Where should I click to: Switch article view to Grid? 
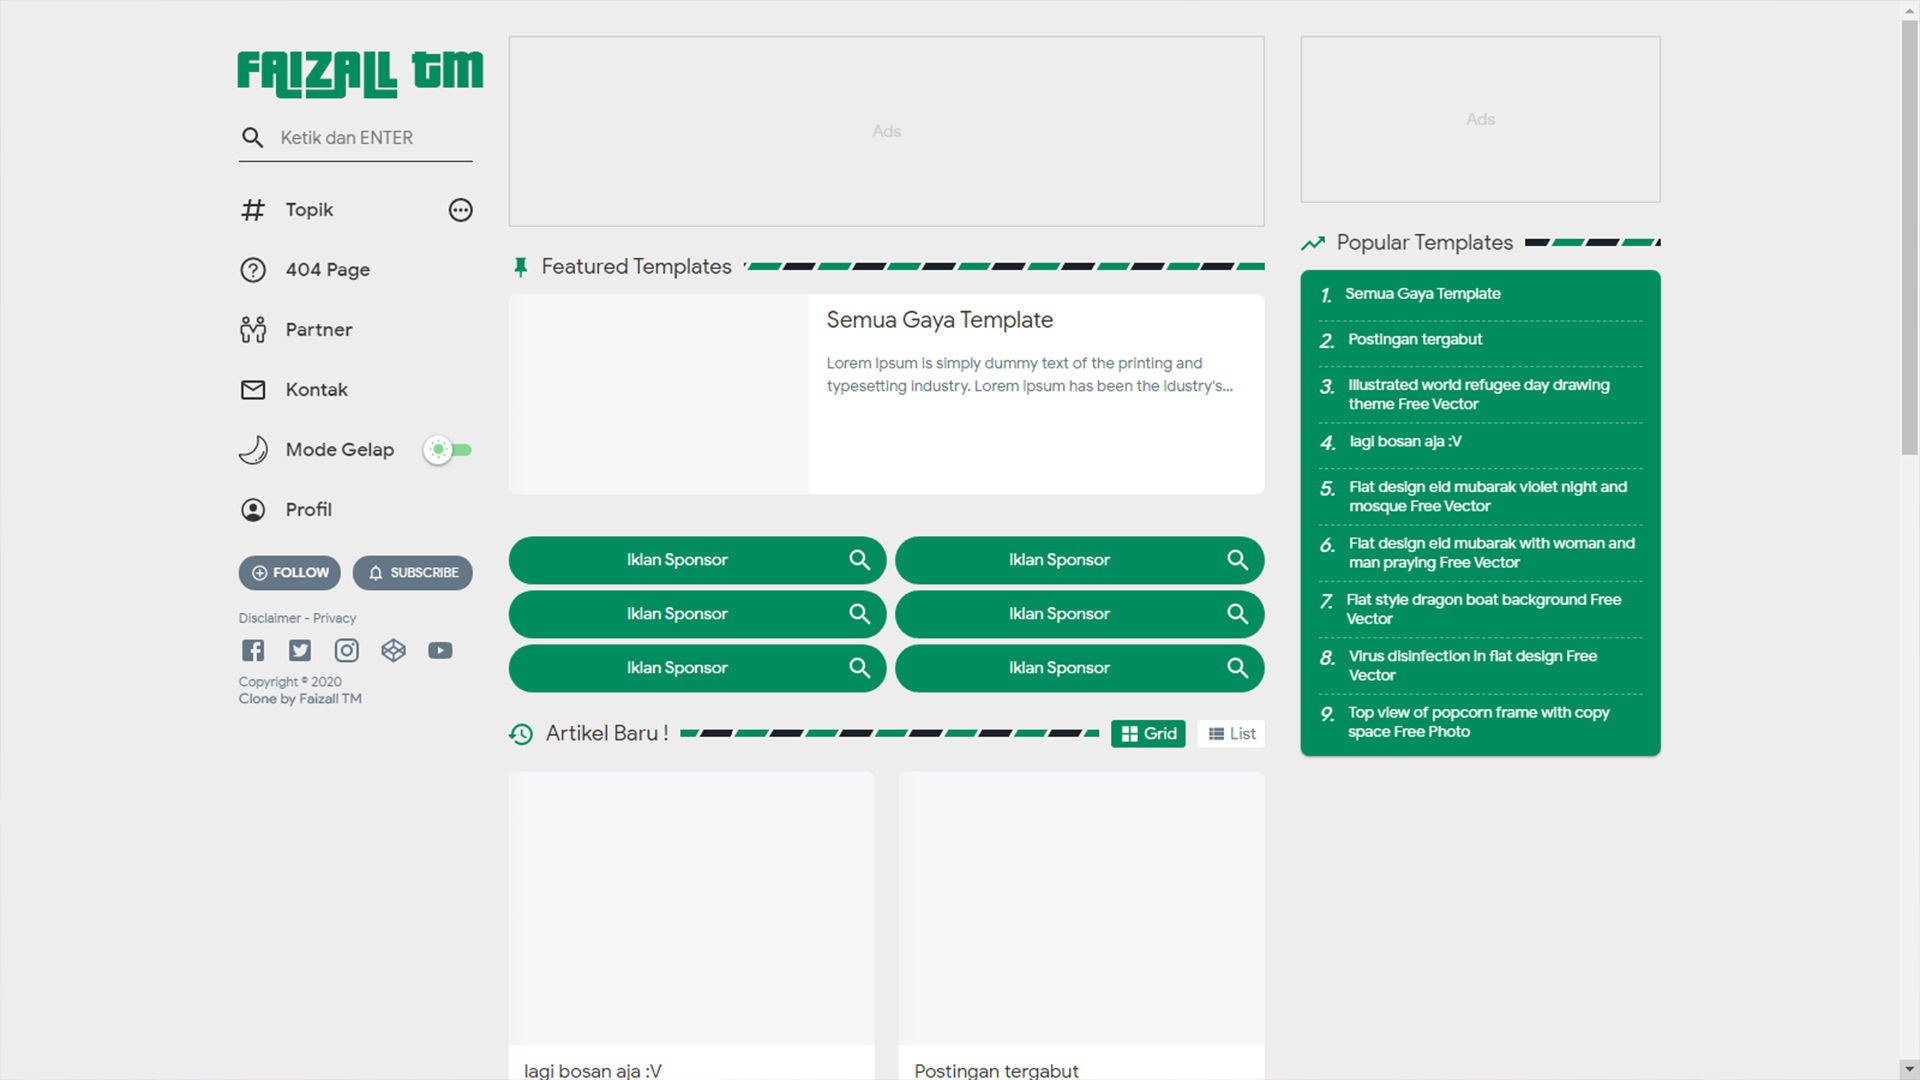point(1148,734)
